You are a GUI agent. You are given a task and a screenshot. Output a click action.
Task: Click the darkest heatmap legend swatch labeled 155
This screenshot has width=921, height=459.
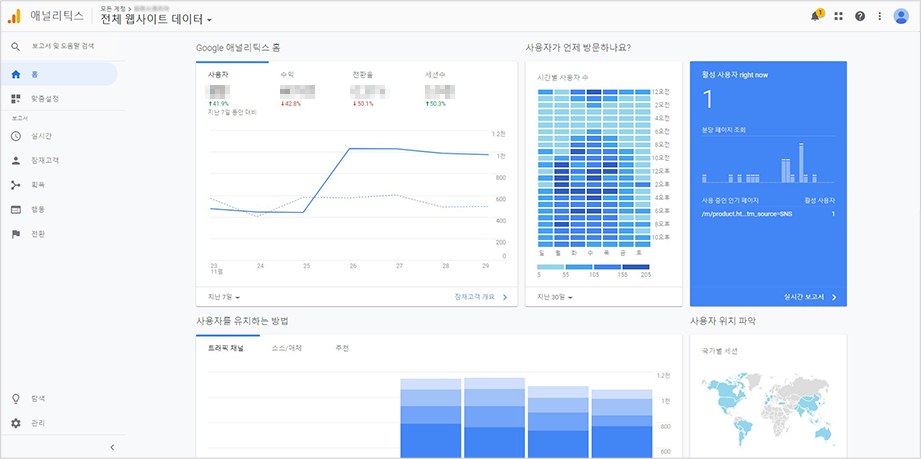(636, 267)
